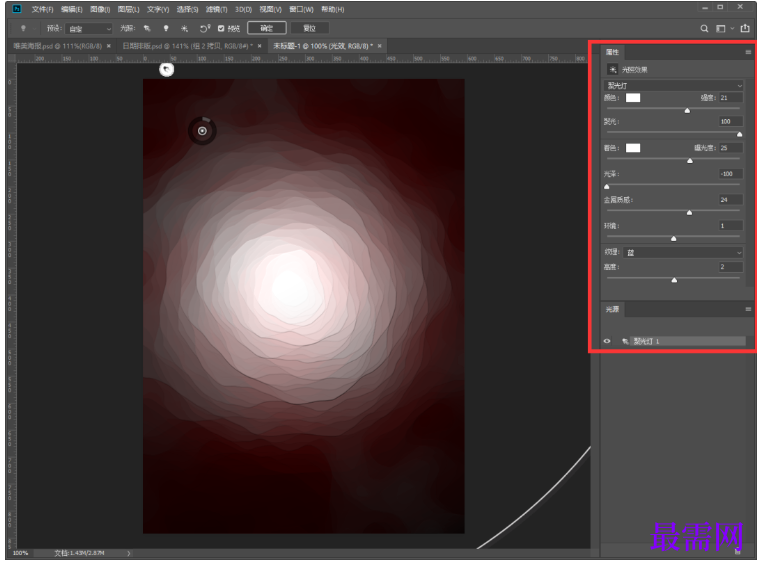The image size is (762, 568).
Task: Toggle the 预览 preview checkbox
Action: pos(221,29)
